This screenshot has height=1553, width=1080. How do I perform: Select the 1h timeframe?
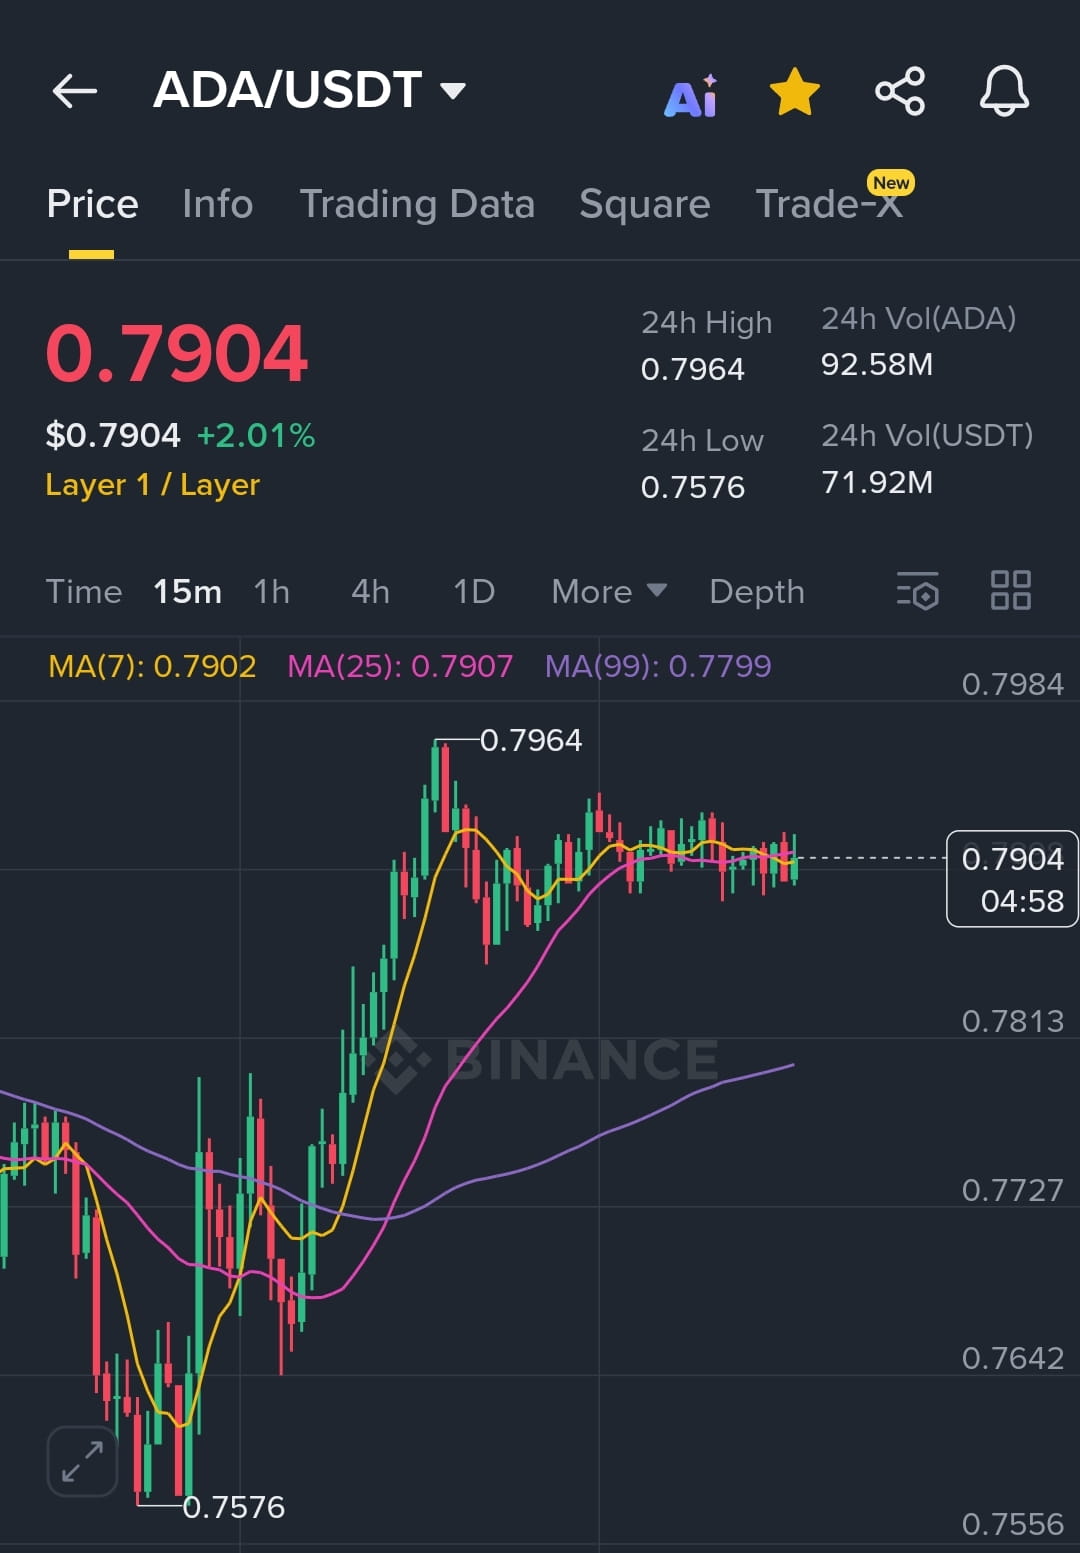coord(271,591)
